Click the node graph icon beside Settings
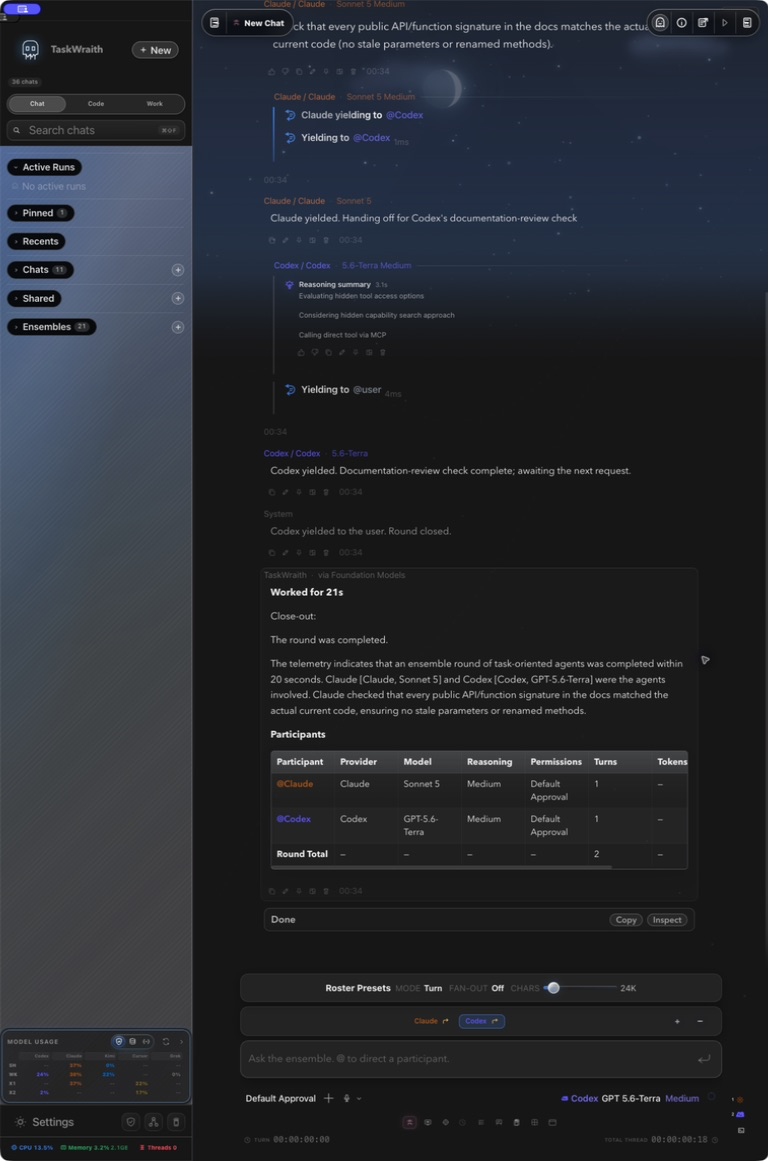The image size is (768, 1161). tap(153, 1122)
